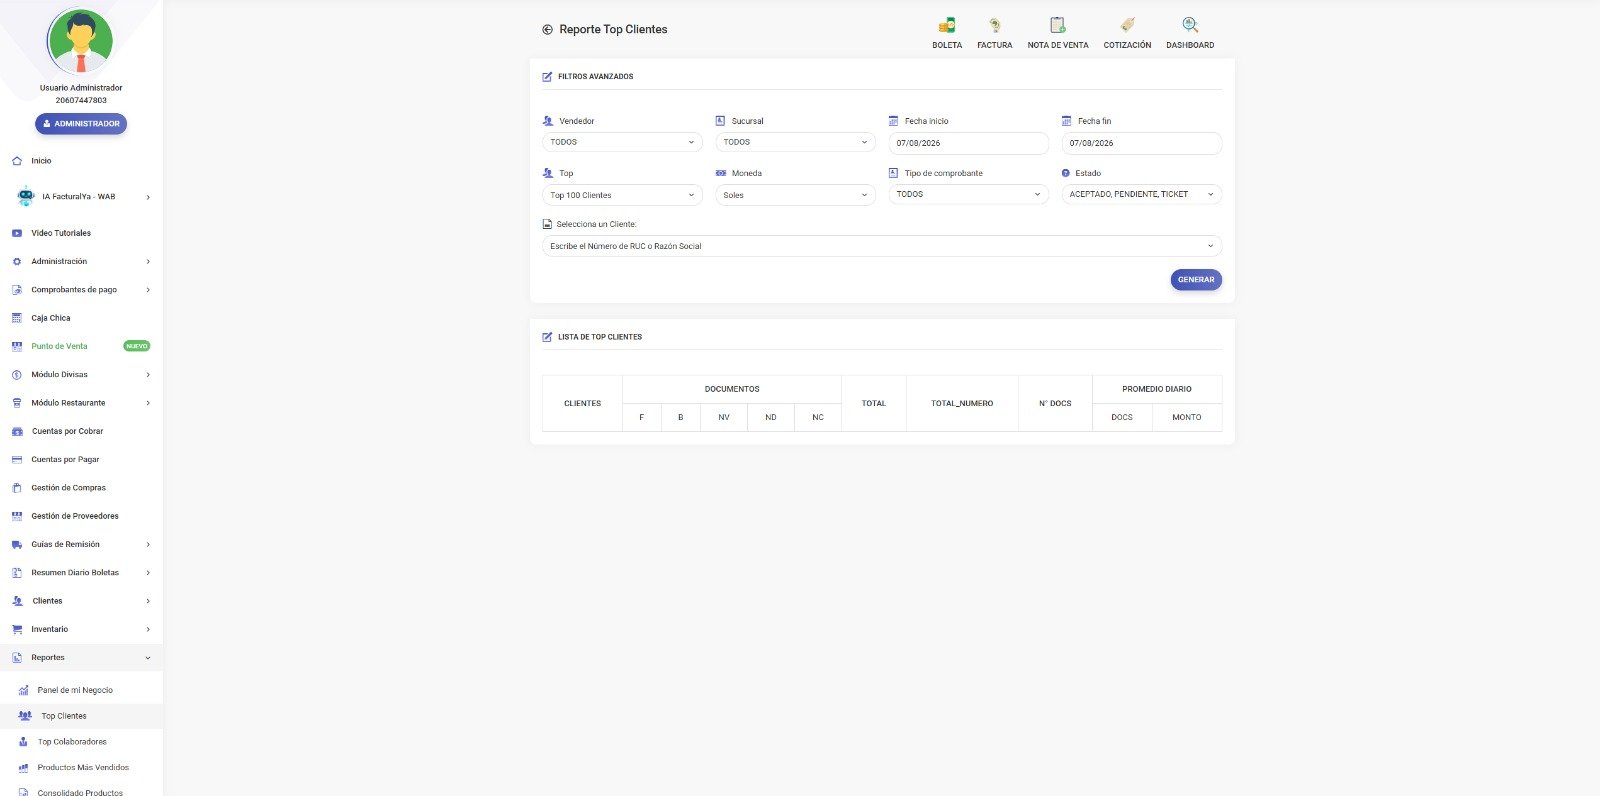The image size is (1600, 796).
Task: Open the Top 100 Clientes dropdown
Action: [x=622, y=195]
